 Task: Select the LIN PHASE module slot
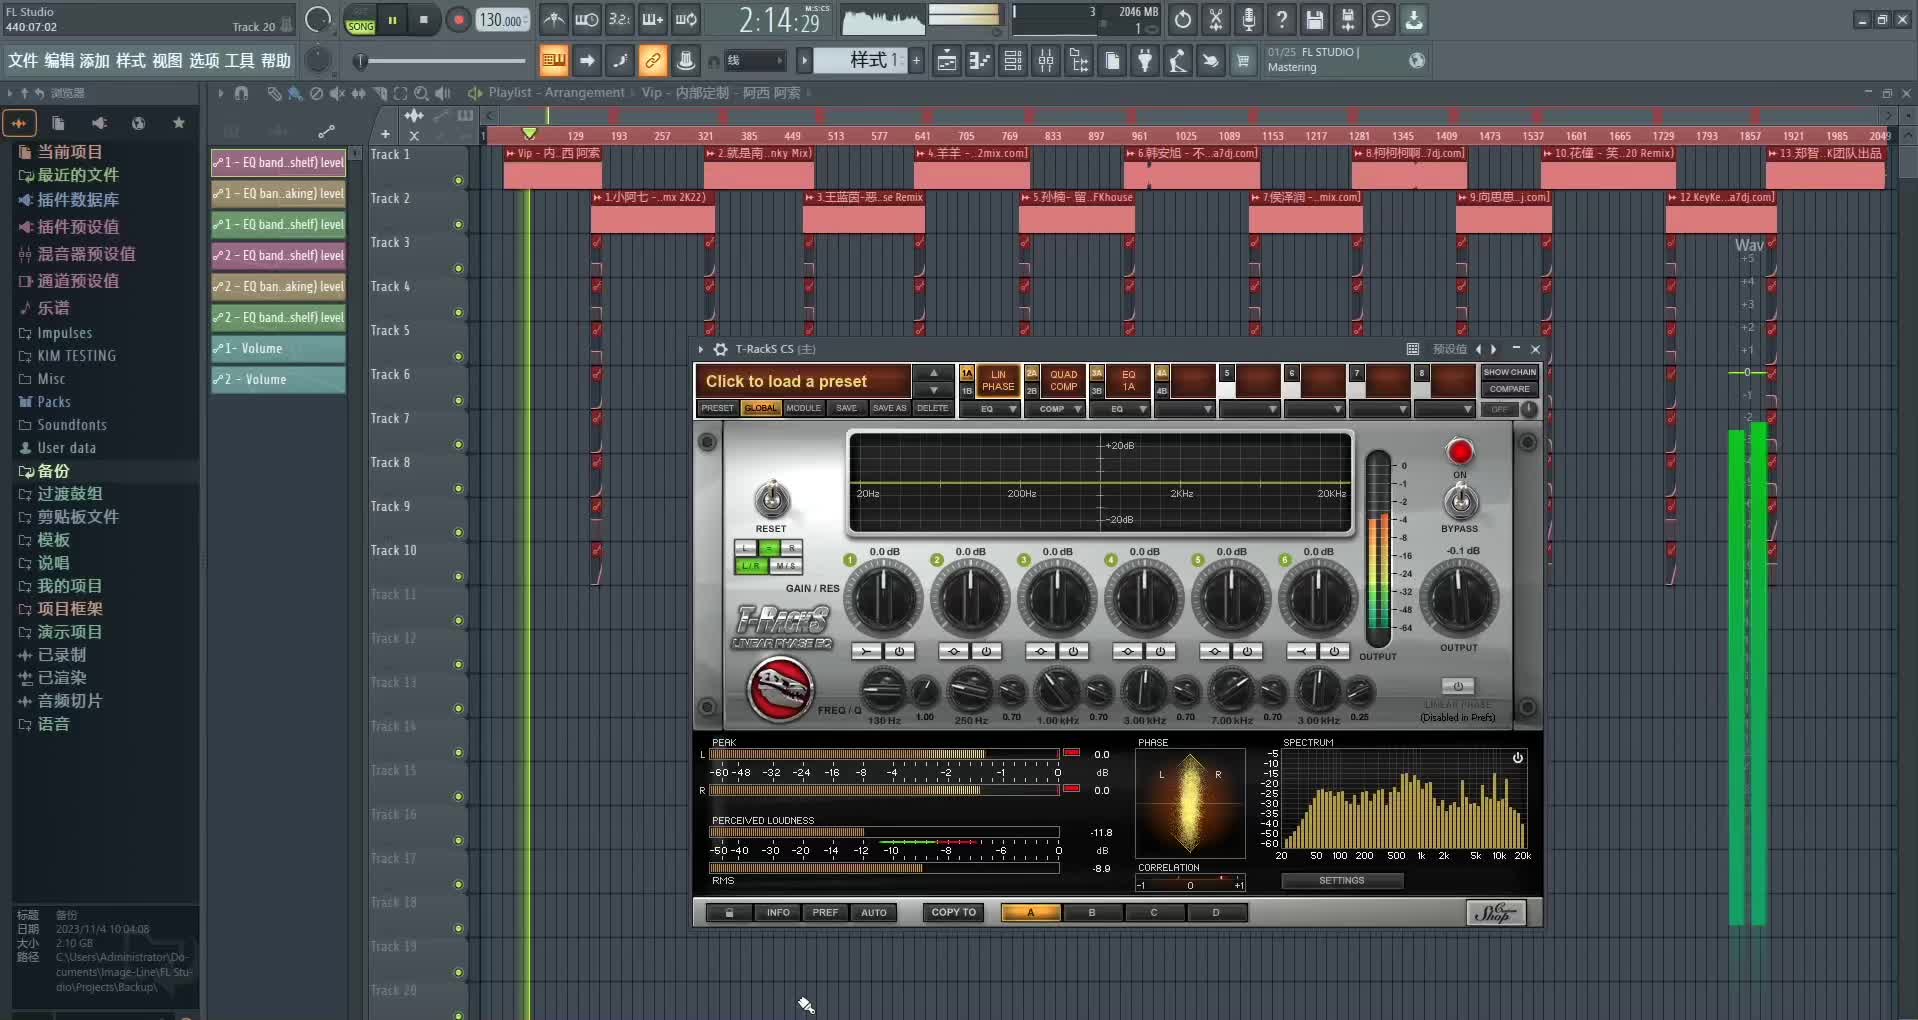(997, 381)
